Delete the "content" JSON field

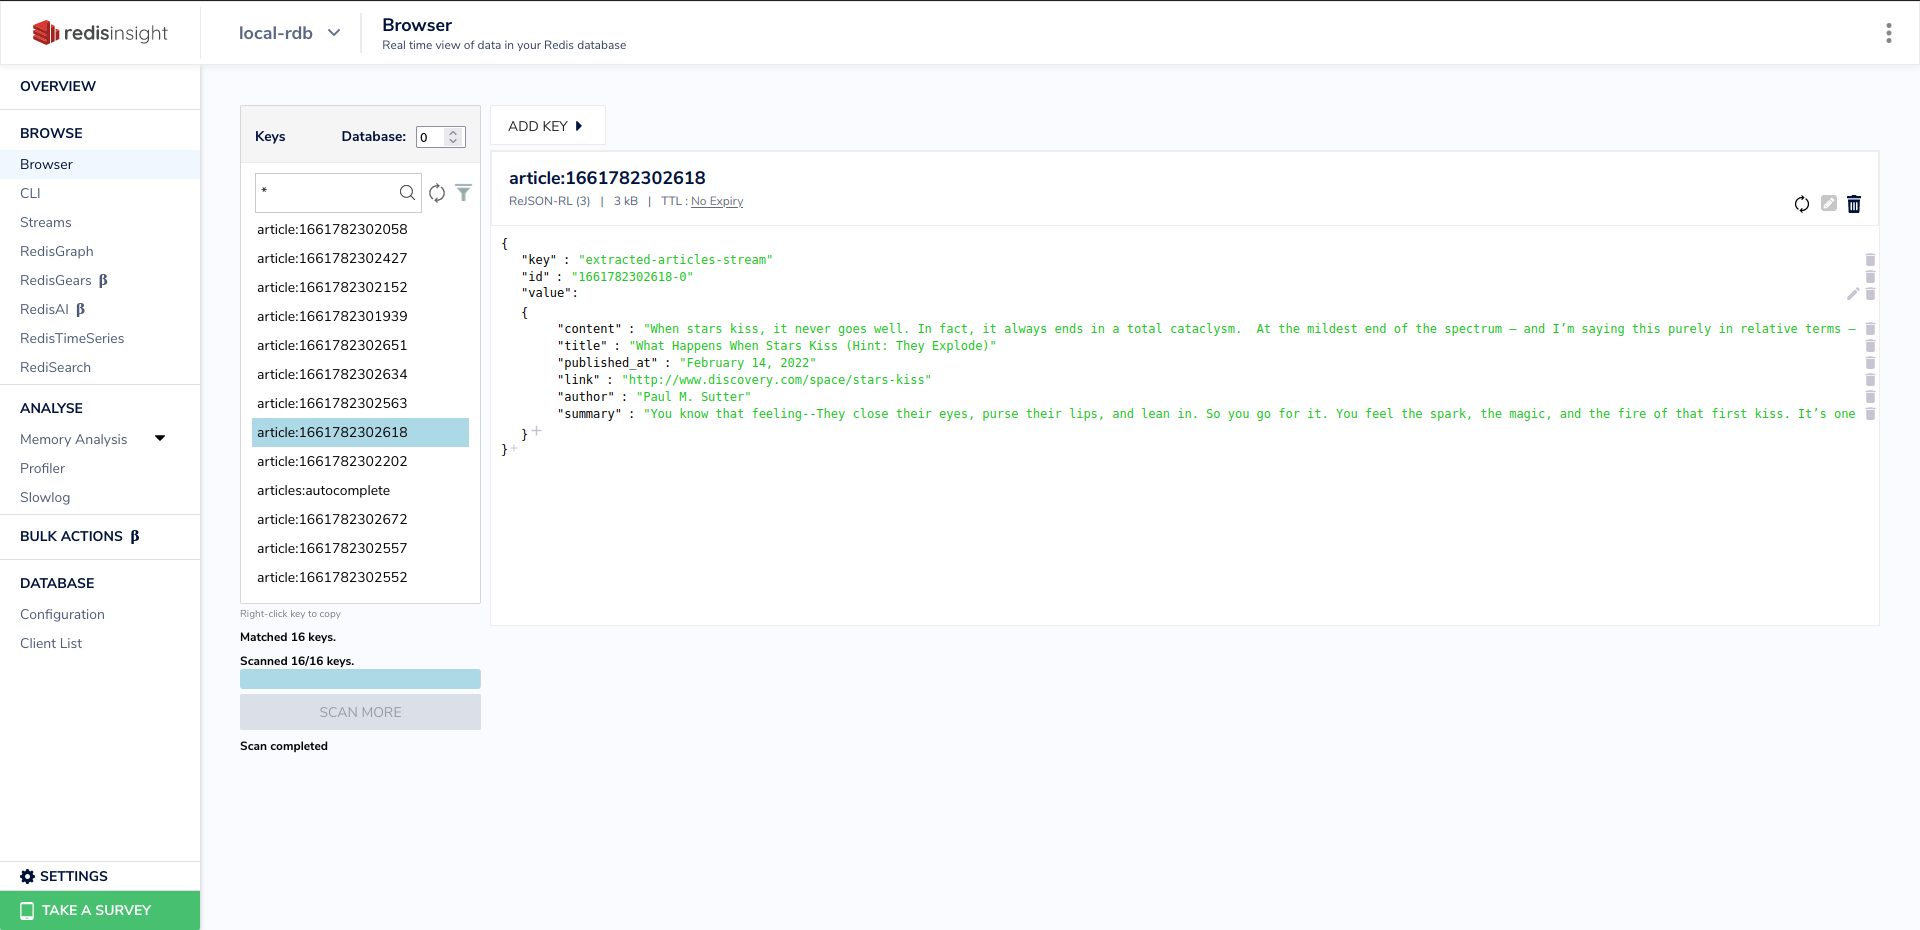(1870, 329)
